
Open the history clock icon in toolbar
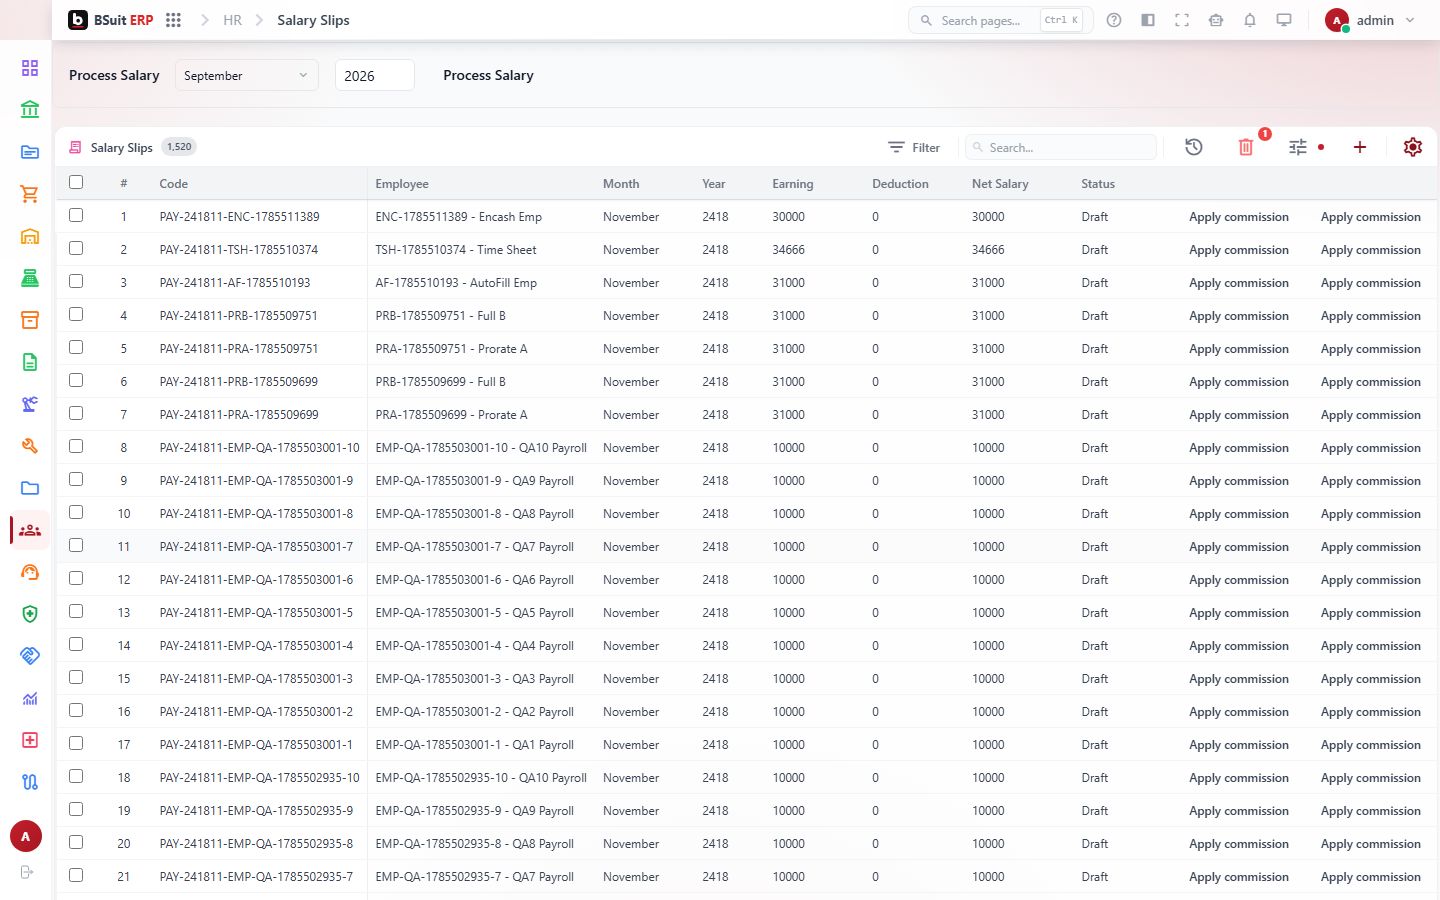(1194, 147)
